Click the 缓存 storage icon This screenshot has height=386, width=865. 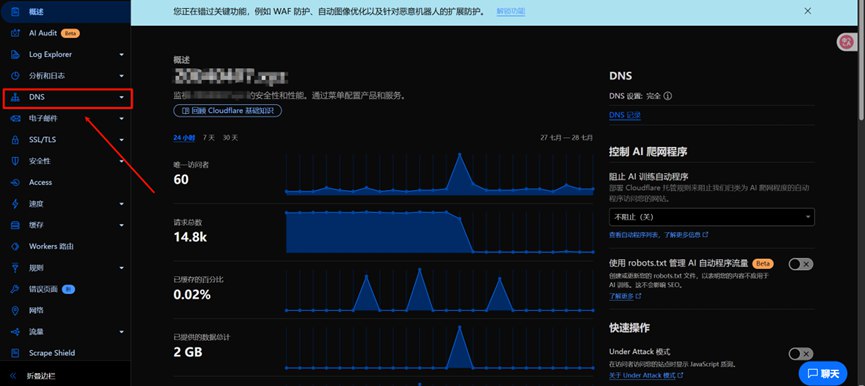coord(16,225)
